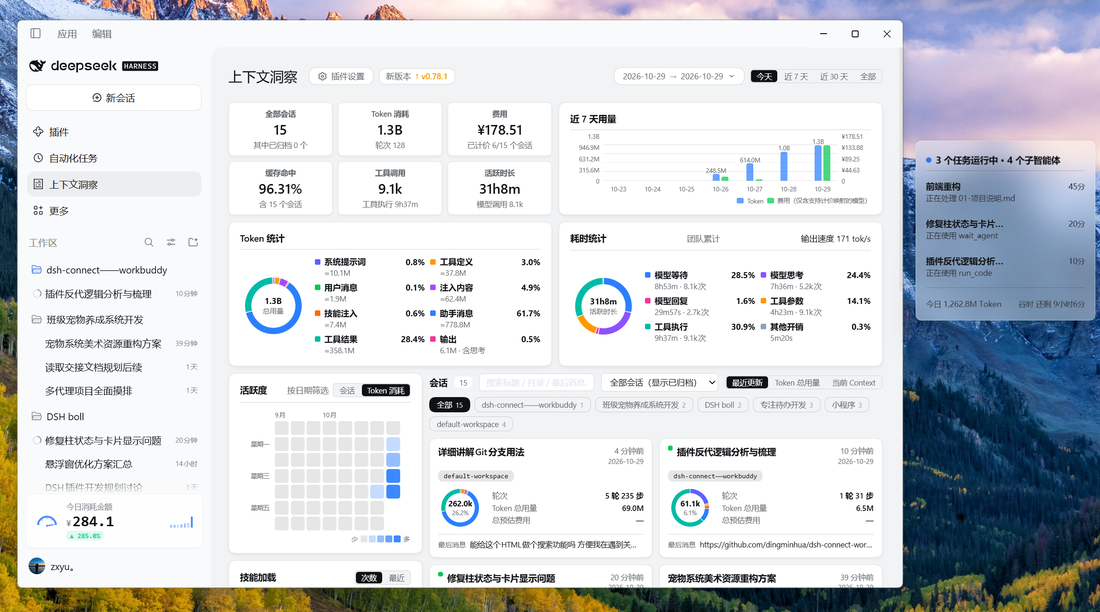
Task: Filter sessions by 小程序 chip
Action: 847,404
